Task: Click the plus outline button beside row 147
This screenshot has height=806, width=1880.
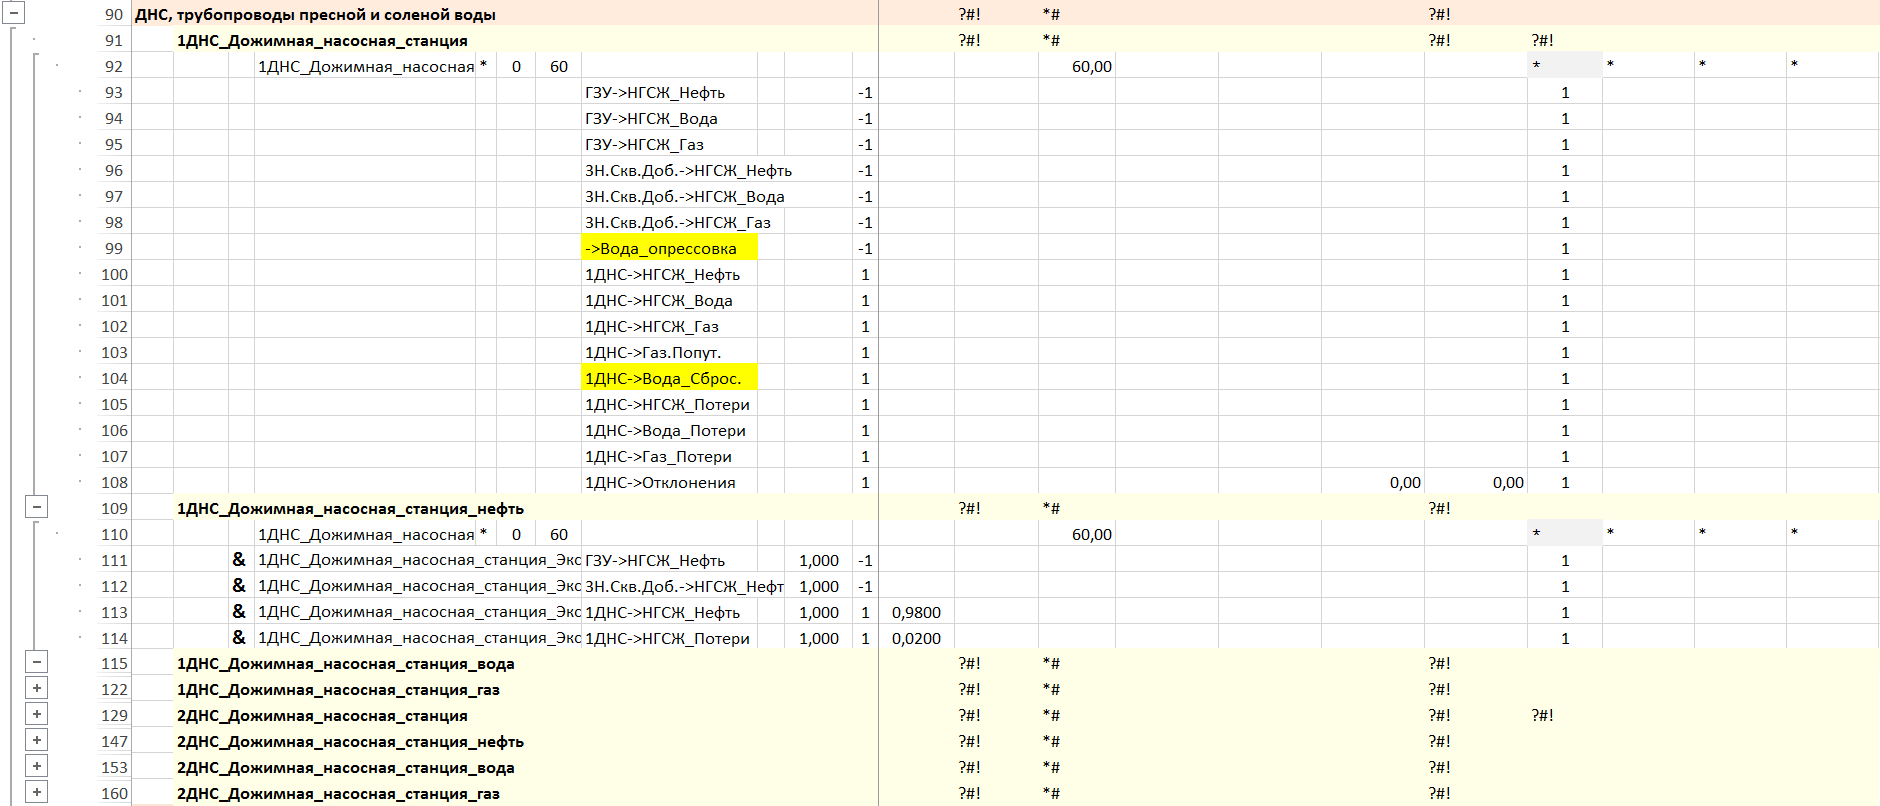Action: (x=36, y=740)
